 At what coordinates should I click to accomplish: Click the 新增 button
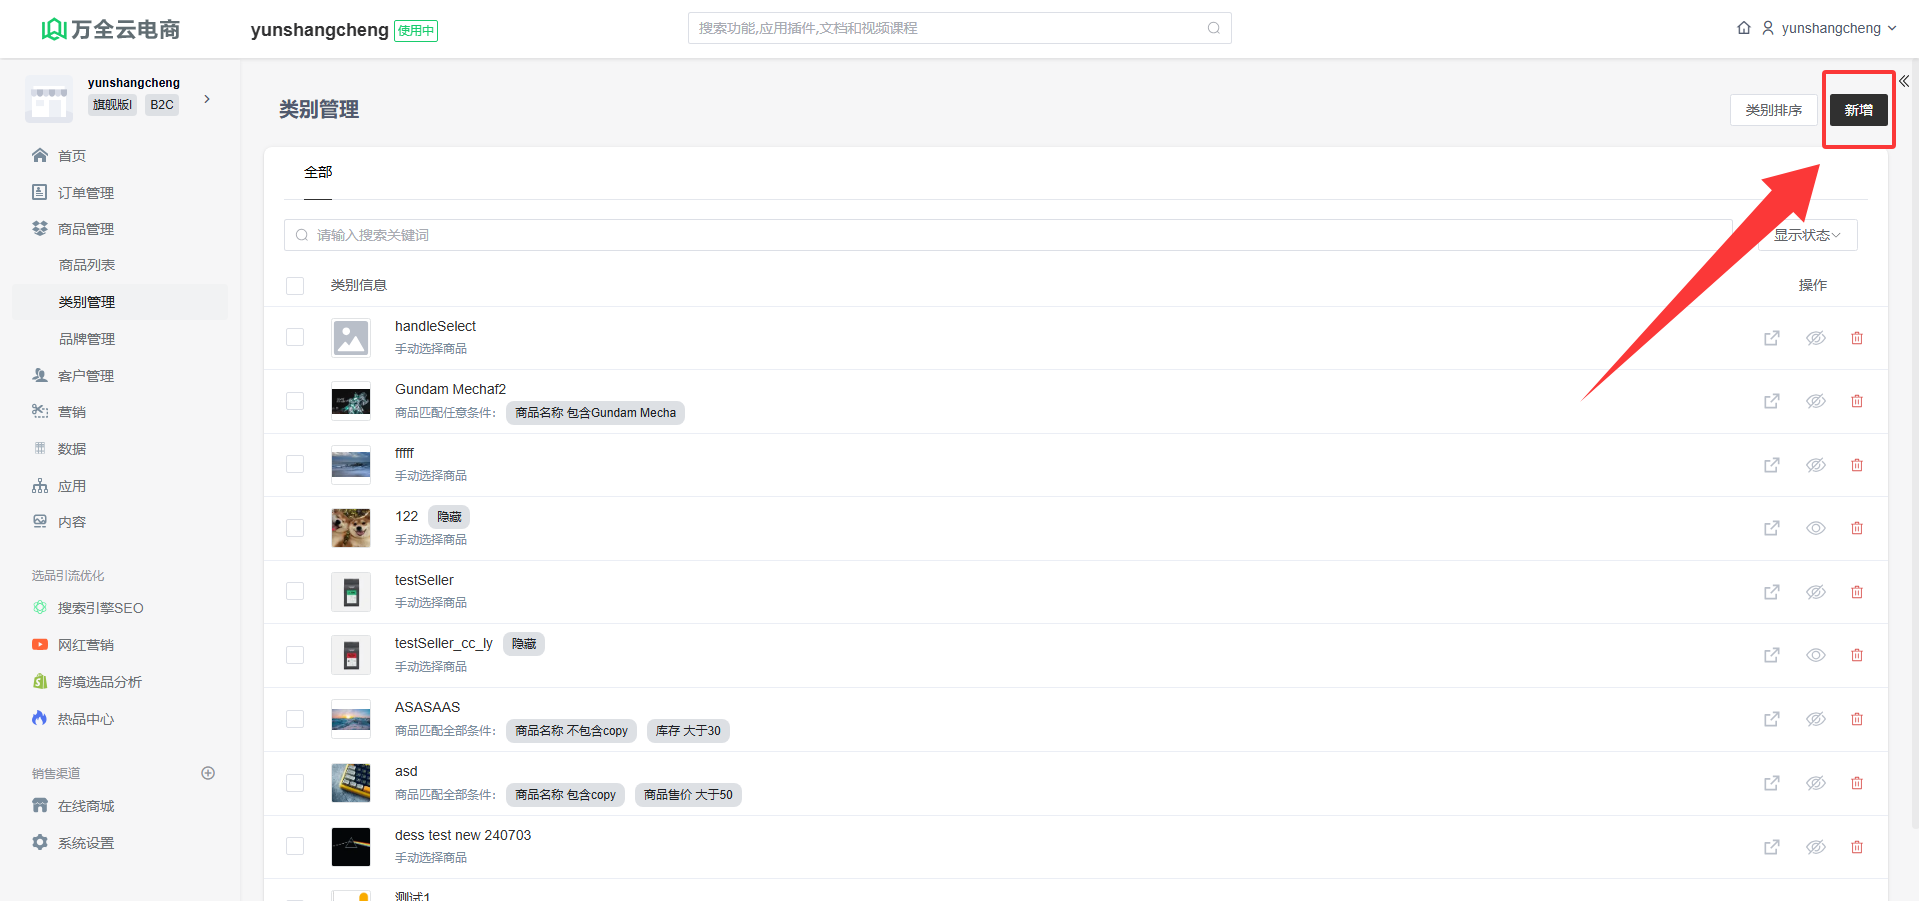click(x=1858, y=110)
